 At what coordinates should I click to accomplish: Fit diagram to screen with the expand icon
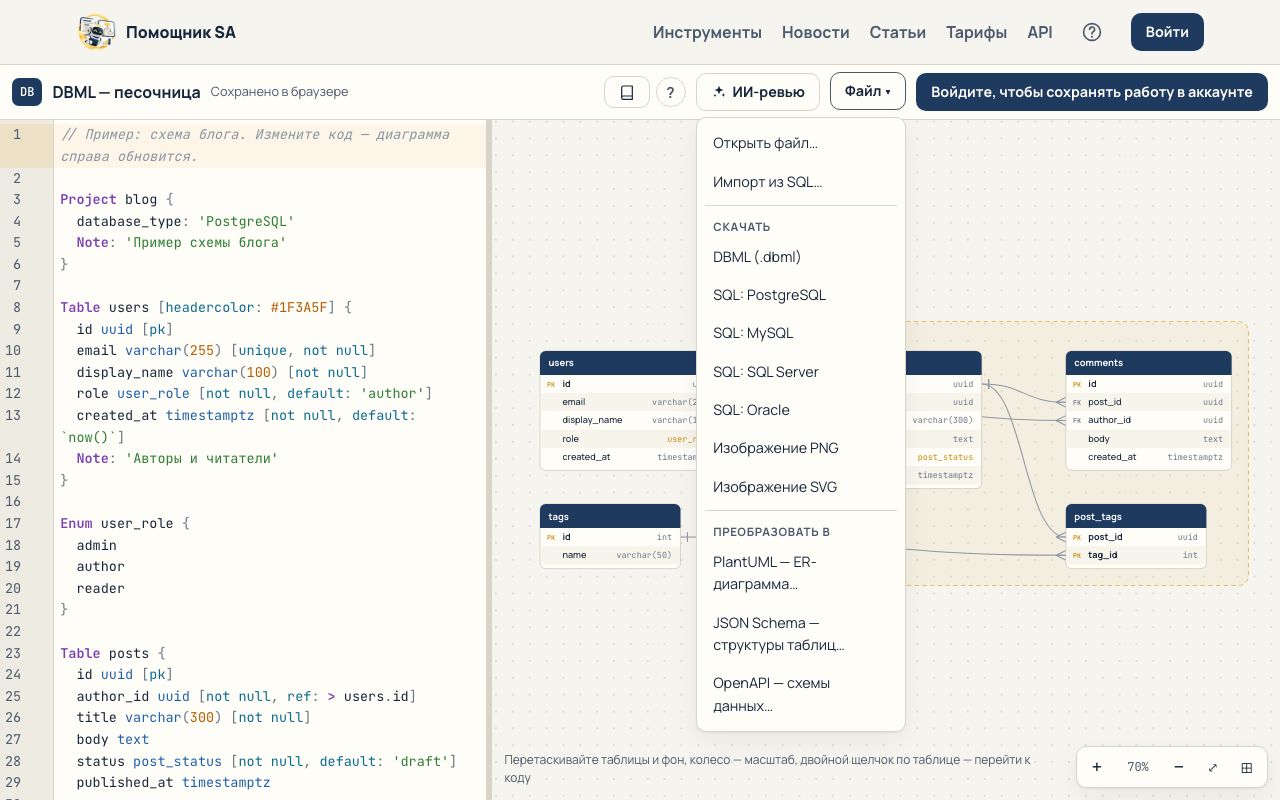(x=1213, y=767)
